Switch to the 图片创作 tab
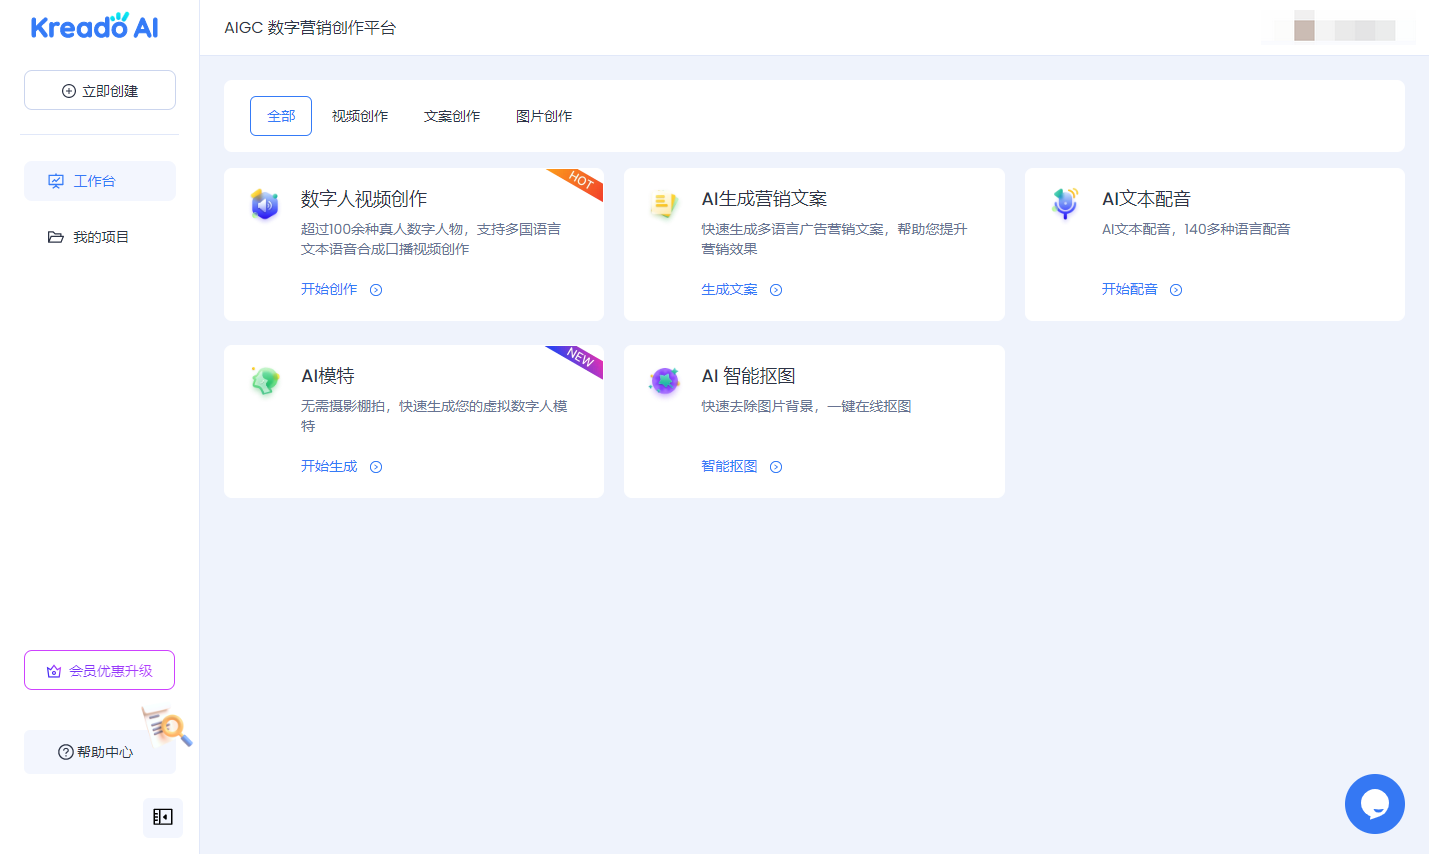1429x854 pixels. pos(544,115)
